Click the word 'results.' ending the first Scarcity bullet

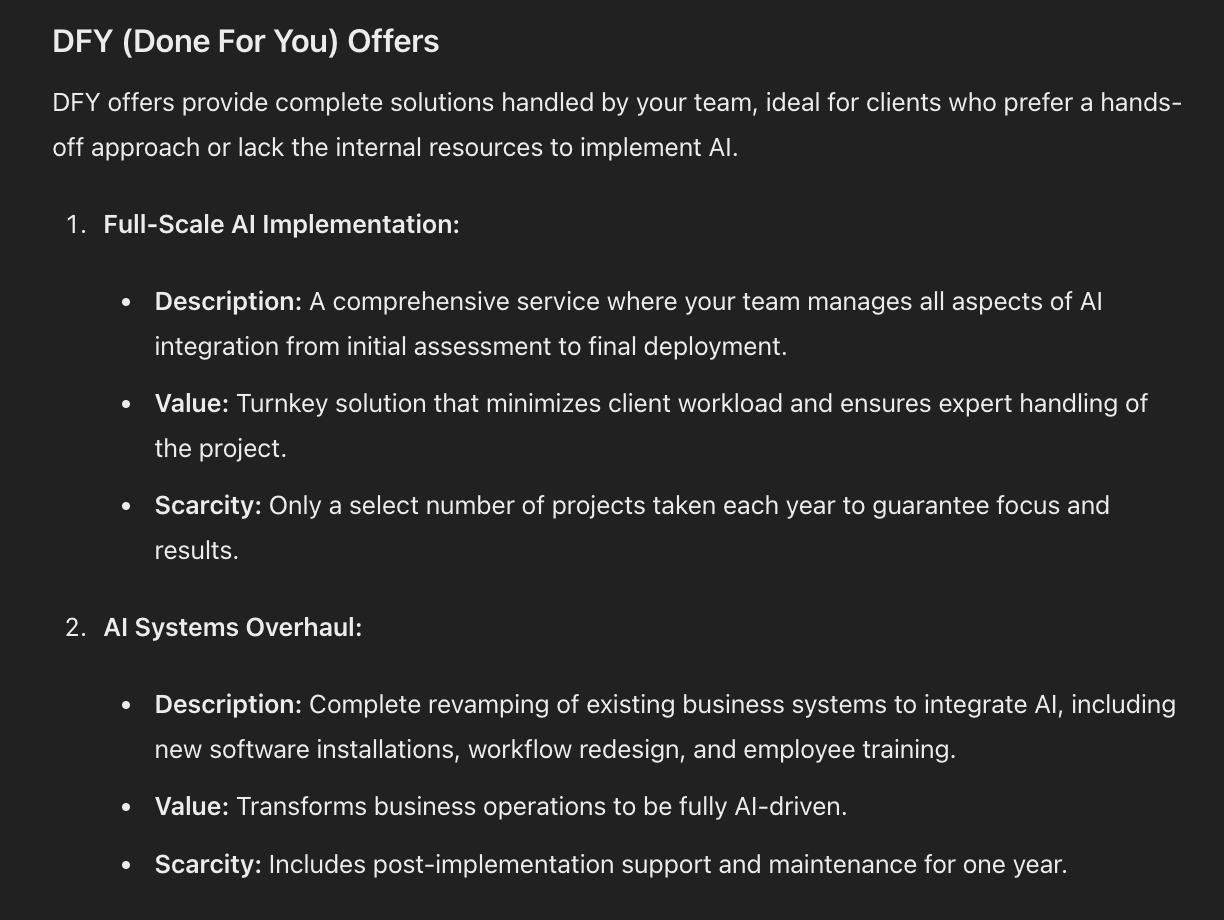click(196, 551)
